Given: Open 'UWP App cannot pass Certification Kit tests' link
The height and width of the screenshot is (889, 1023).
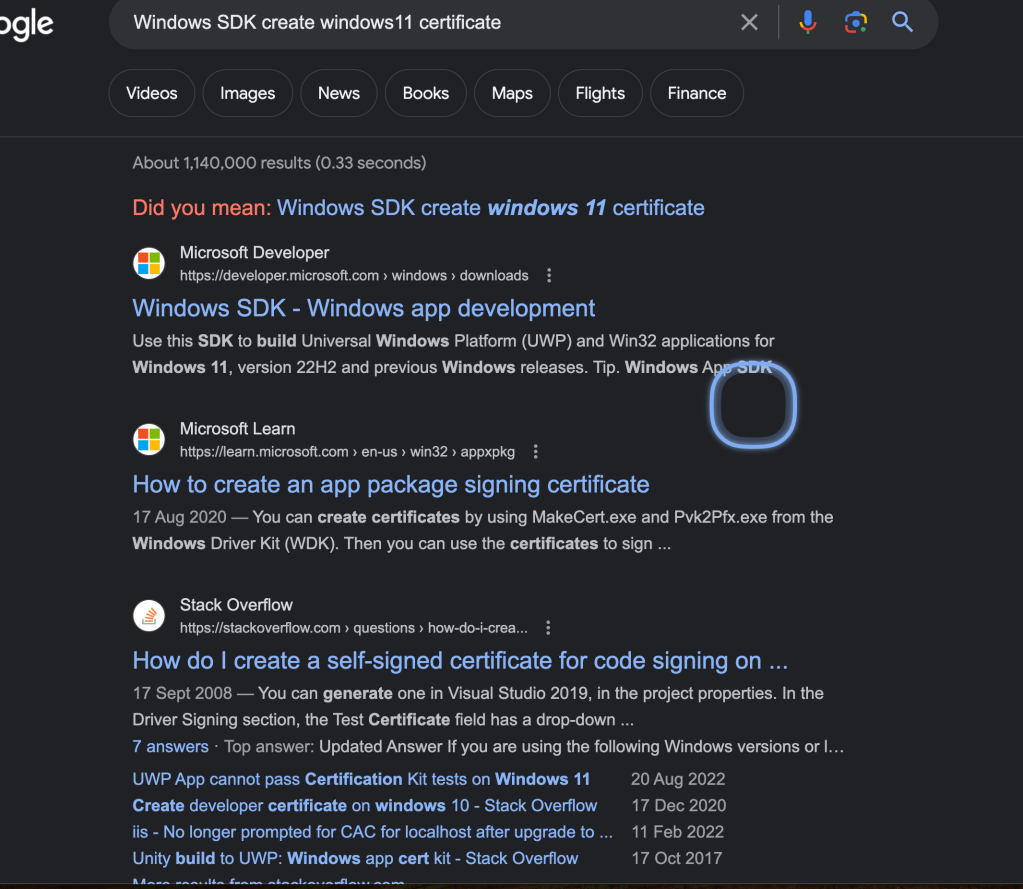Looking at the screenshot, I should pyautogui.click(x=361, y=779).
